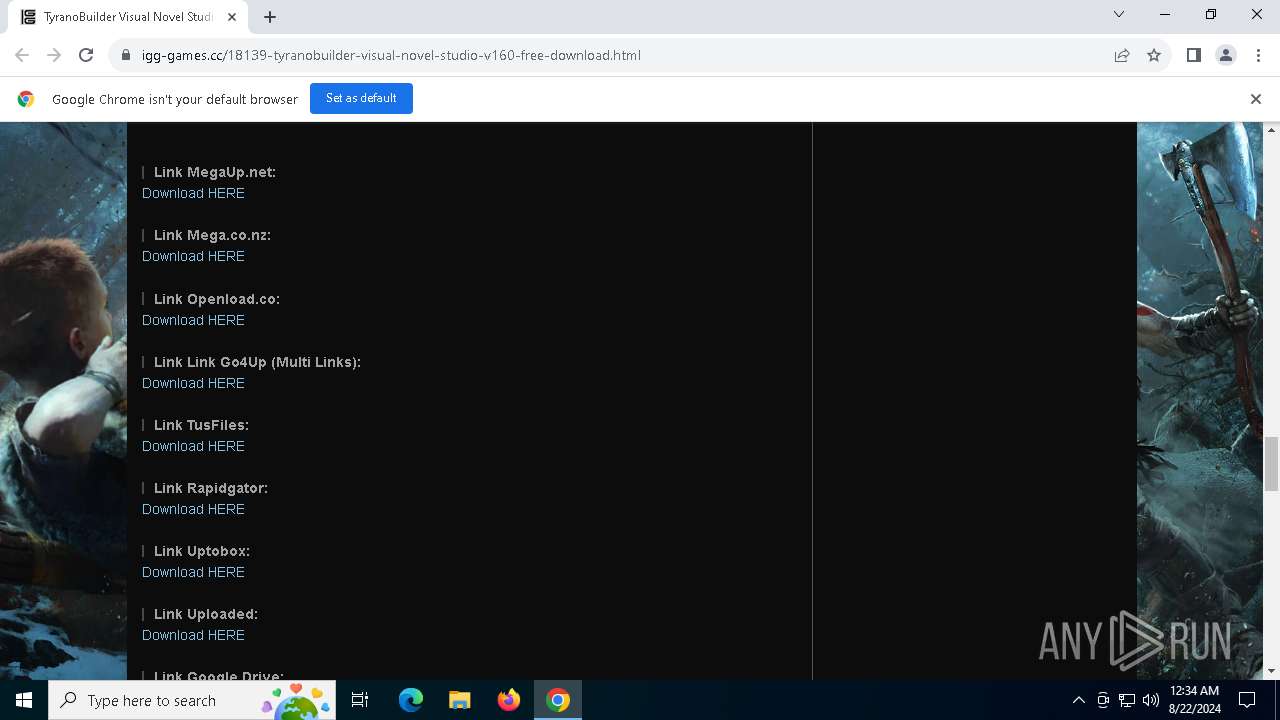Reload the page with the refresh icon
The image size is (1280, 720).
click(86, 55)
